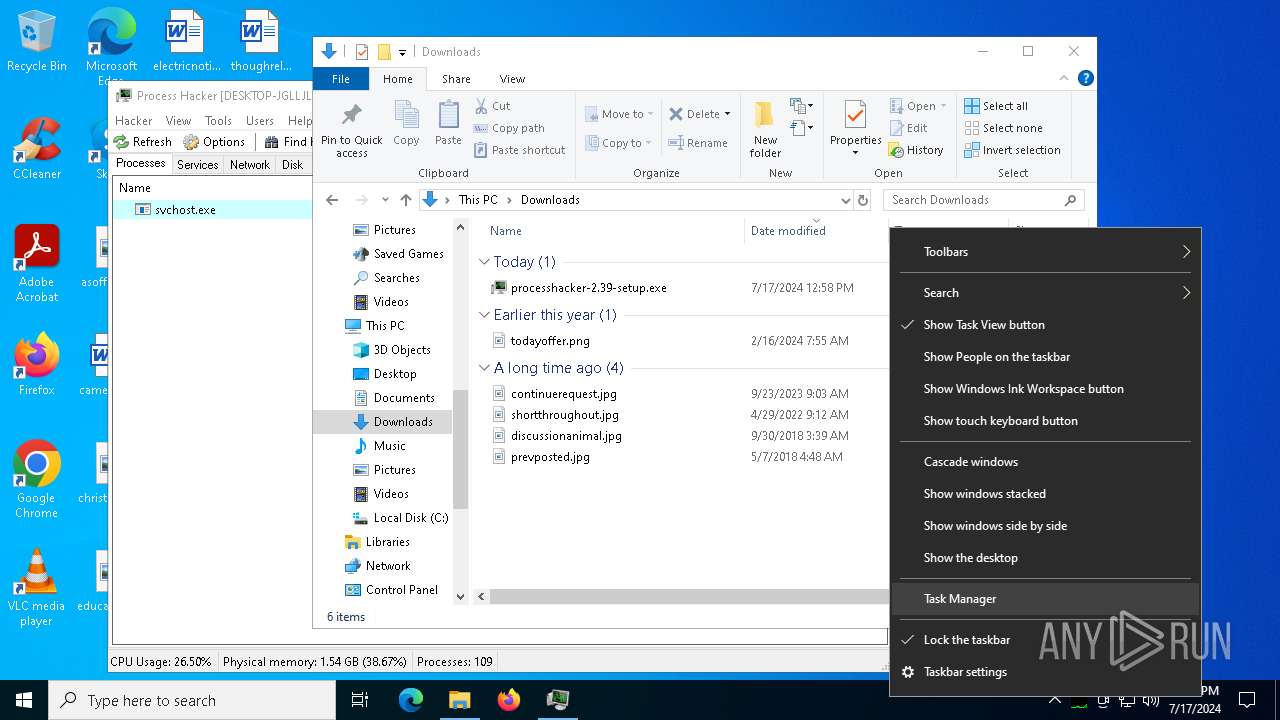Open the Copy to dropdown
1280x720 pixels.
pyautogui.click(x=618, y=143)
